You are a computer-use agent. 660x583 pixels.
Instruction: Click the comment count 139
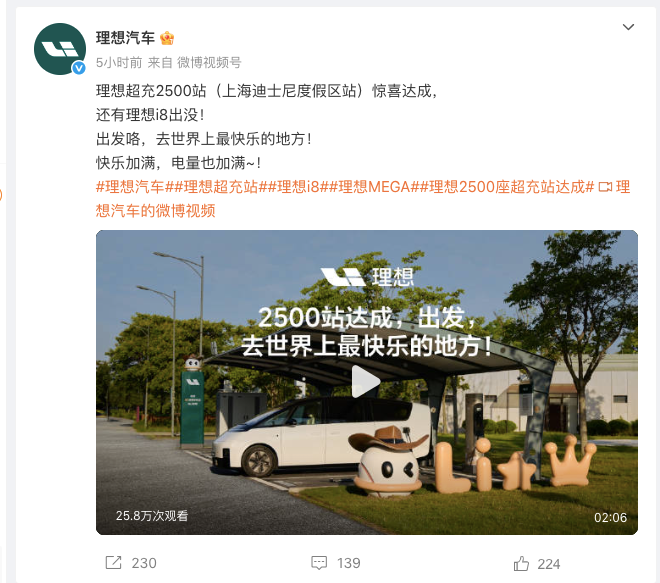coord(349,563)
